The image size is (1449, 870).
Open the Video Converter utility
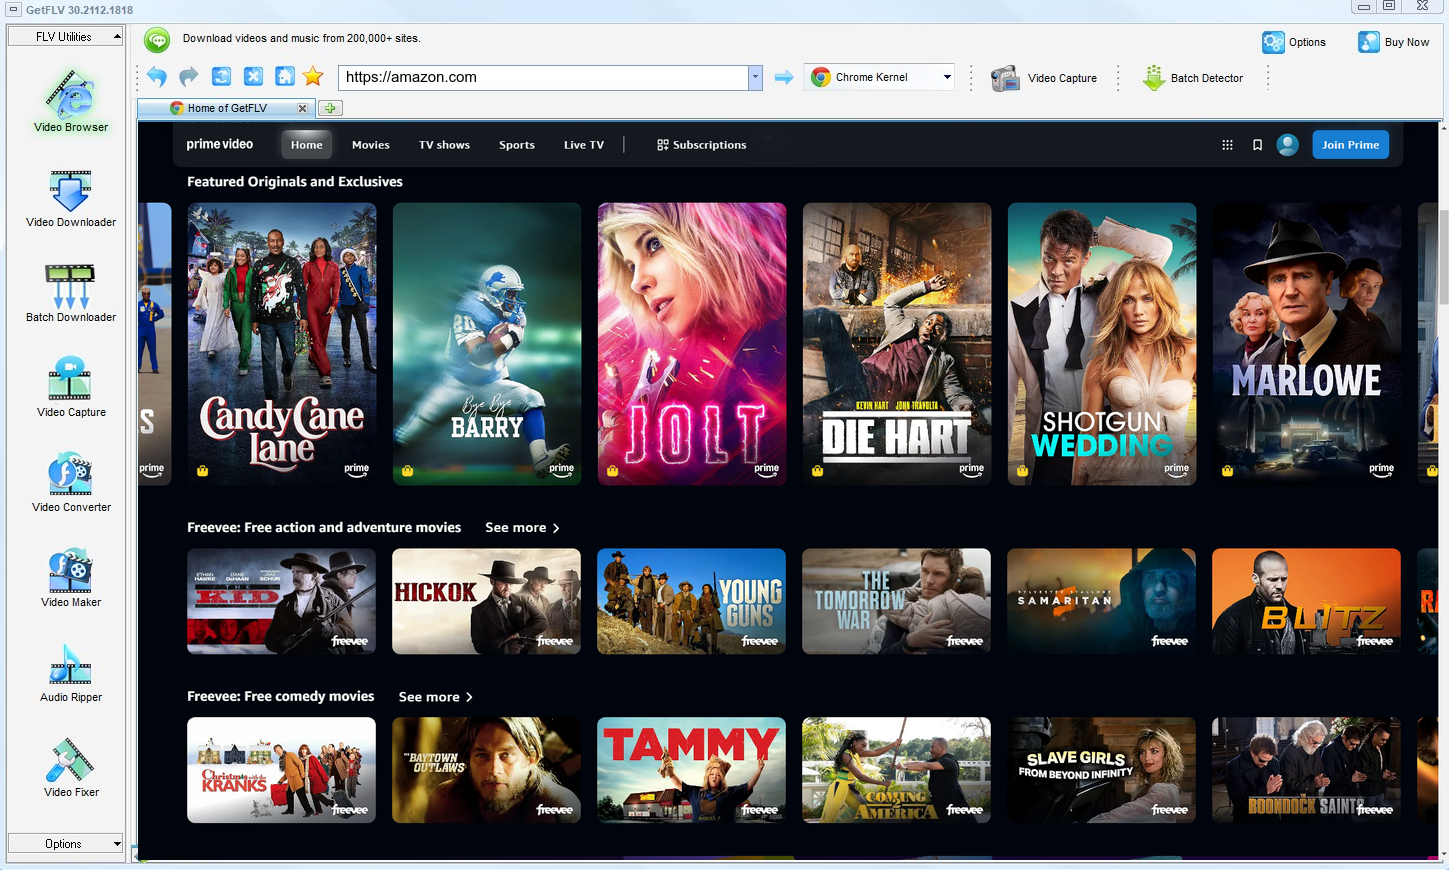coord(71,483)
